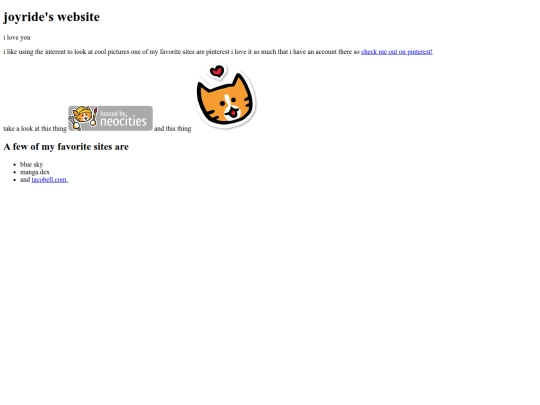Click the 'and this thing' text
Viewport: 540px width, 405px height.
[173, 128]
